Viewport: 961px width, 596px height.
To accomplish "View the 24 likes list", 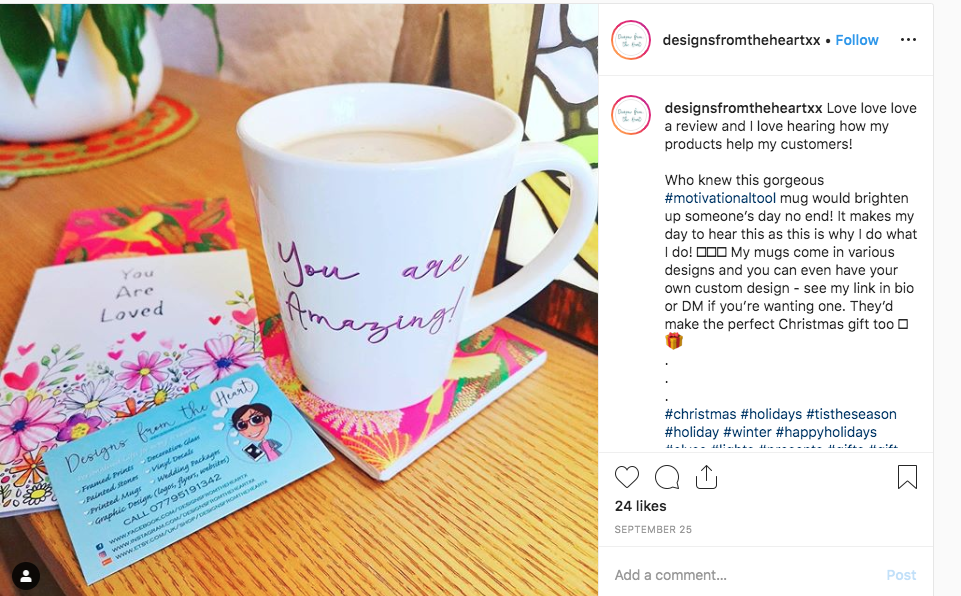I will pos(640,506).
